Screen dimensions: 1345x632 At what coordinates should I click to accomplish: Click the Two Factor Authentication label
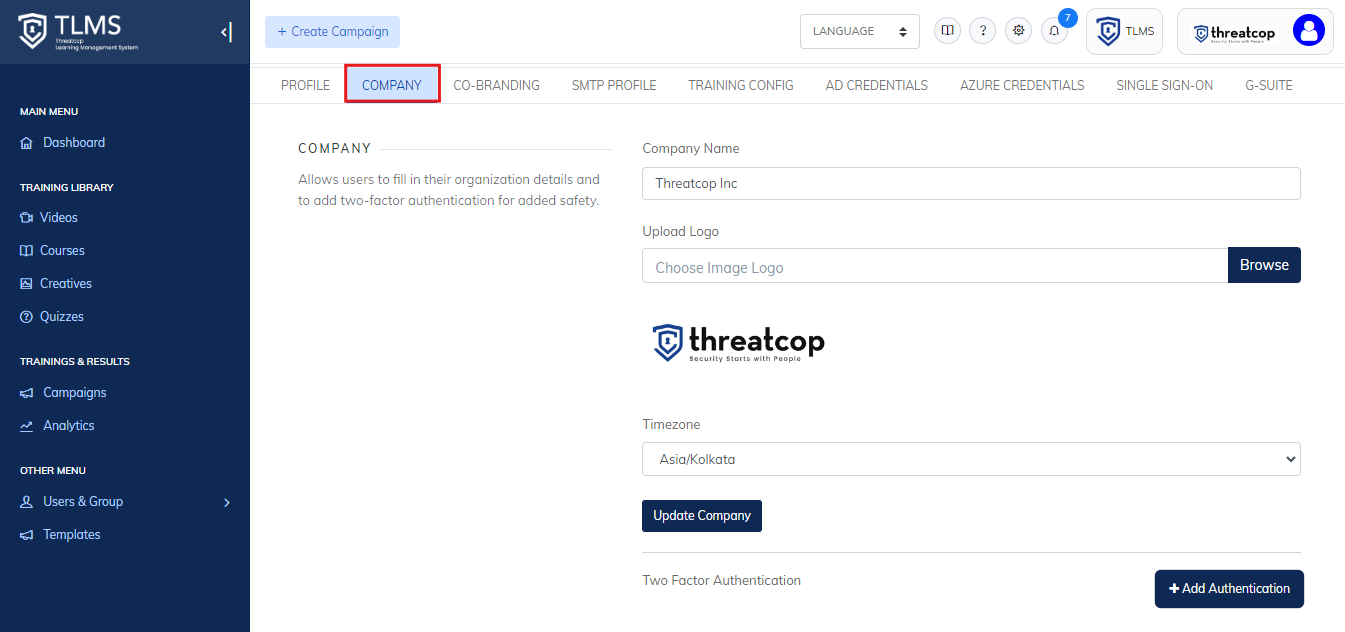click(x=721, y=580)
